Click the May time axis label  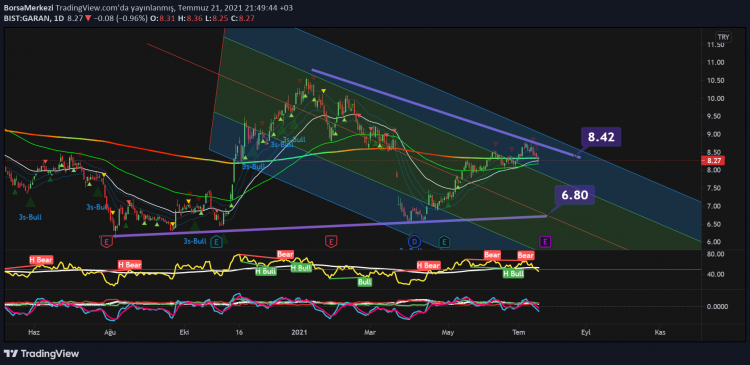(448, 332)
